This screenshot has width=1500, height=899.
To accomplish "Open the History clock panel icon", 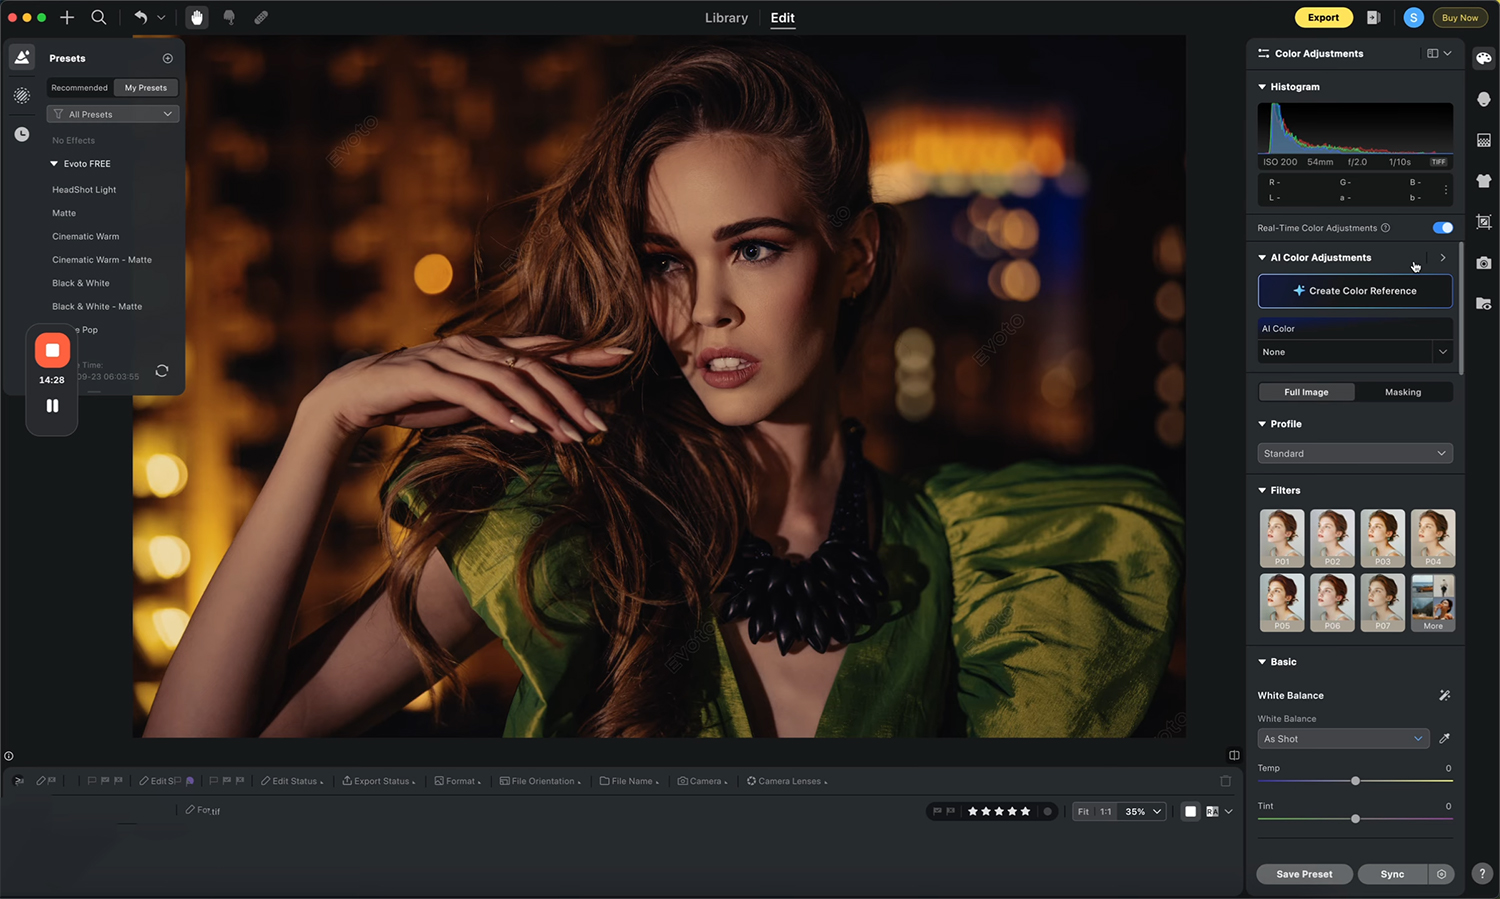I will pos(22,134).
